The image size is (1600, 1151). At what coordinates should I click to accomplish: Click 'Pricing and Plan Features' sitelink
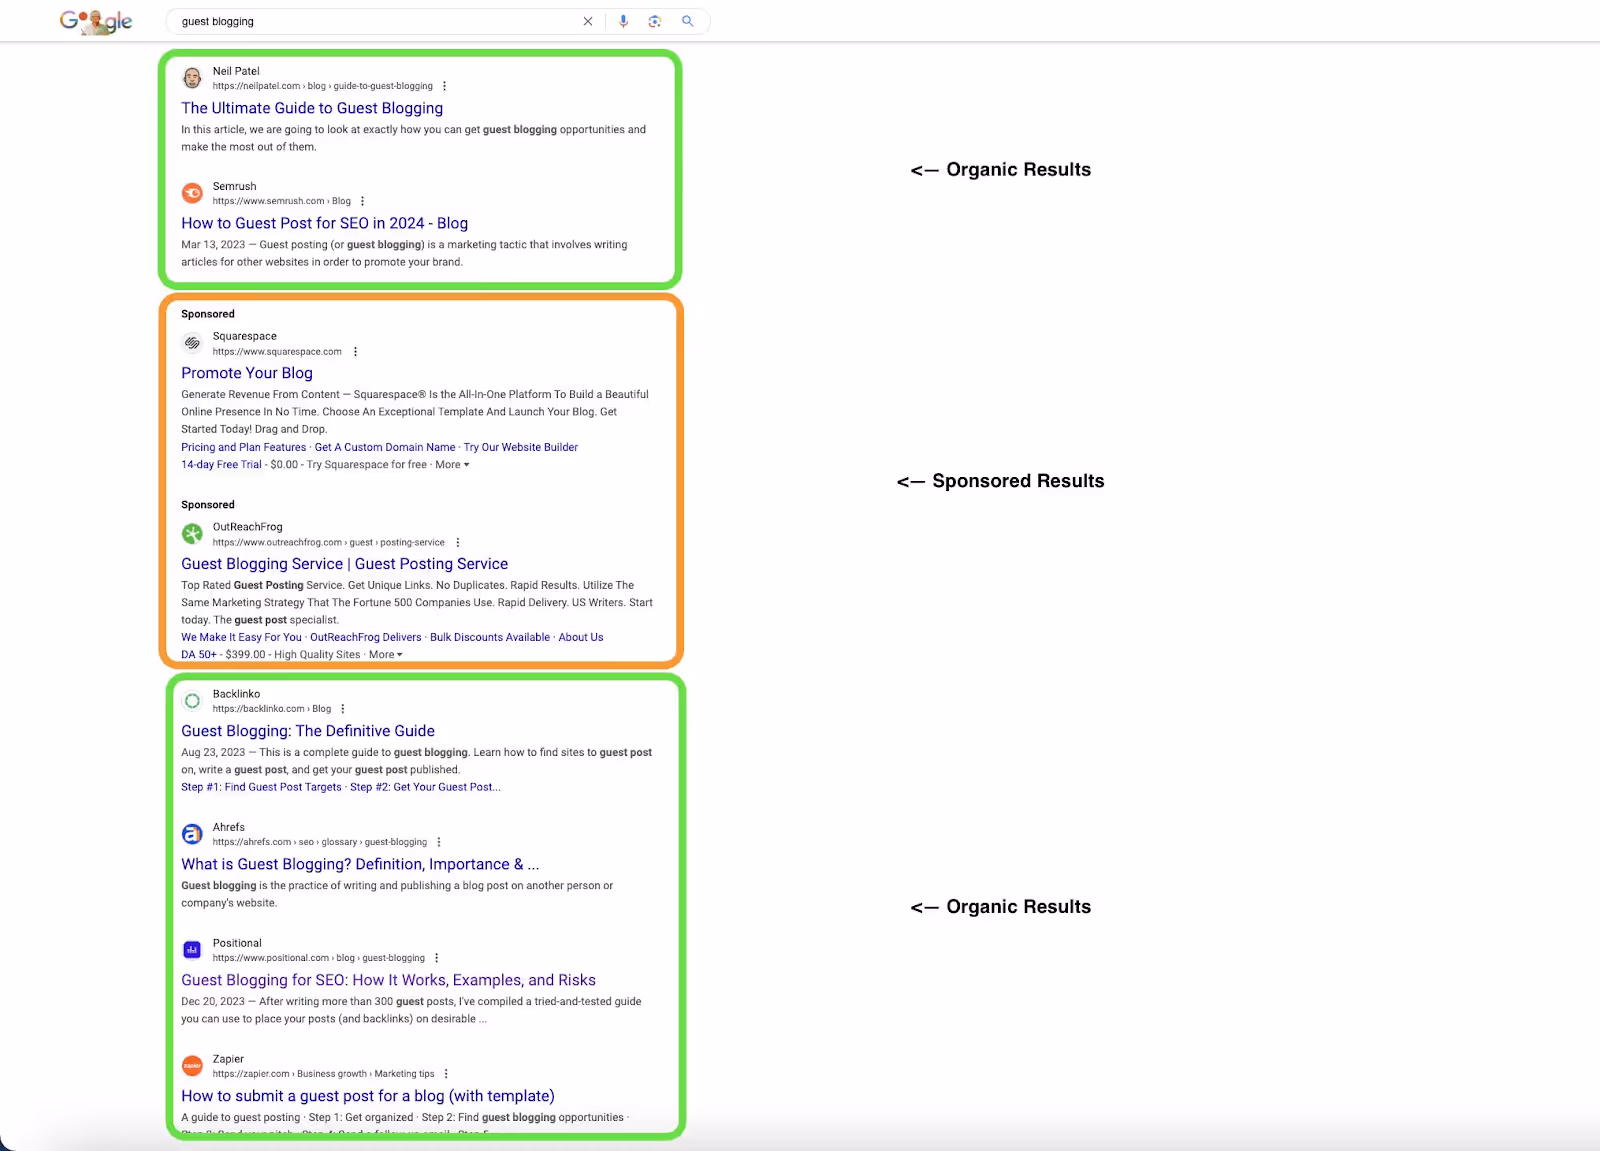coord(244,447)
